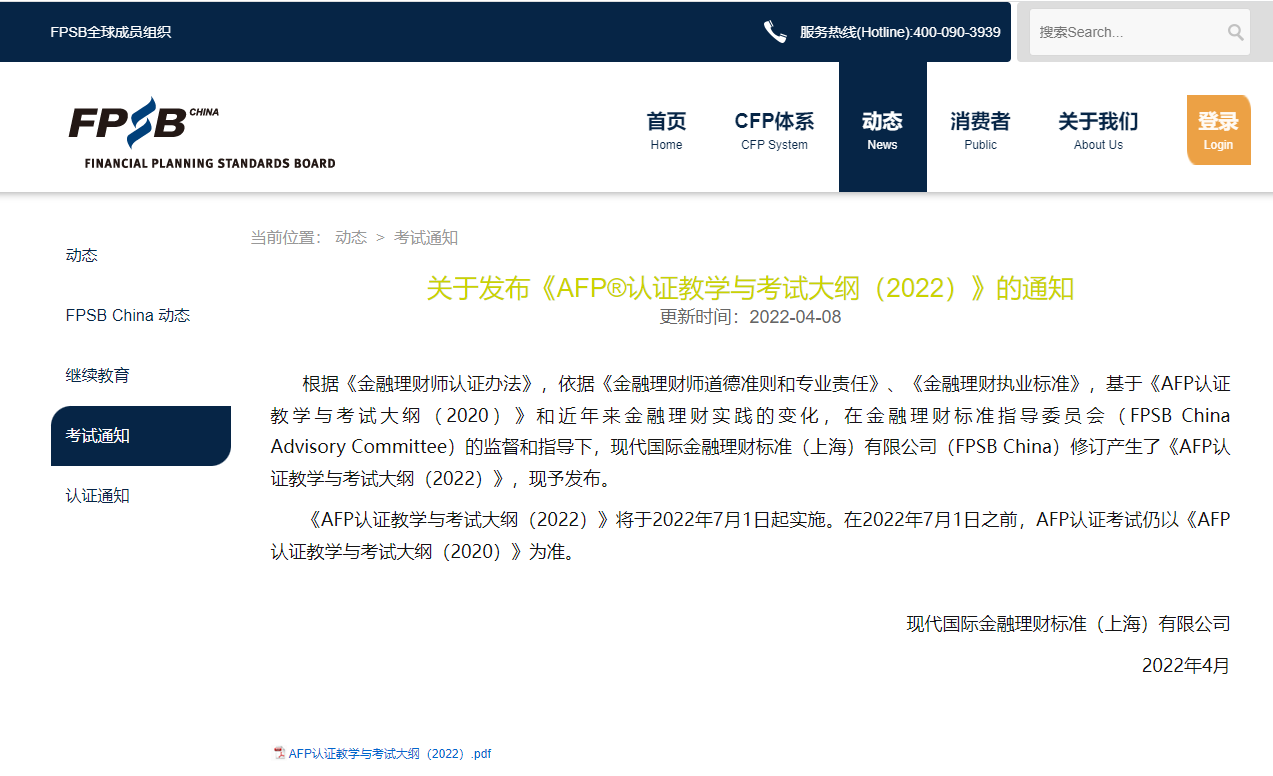Click the date 2022年4月
This screenshot has width=1273, height=776.
tap(1186, 665)
